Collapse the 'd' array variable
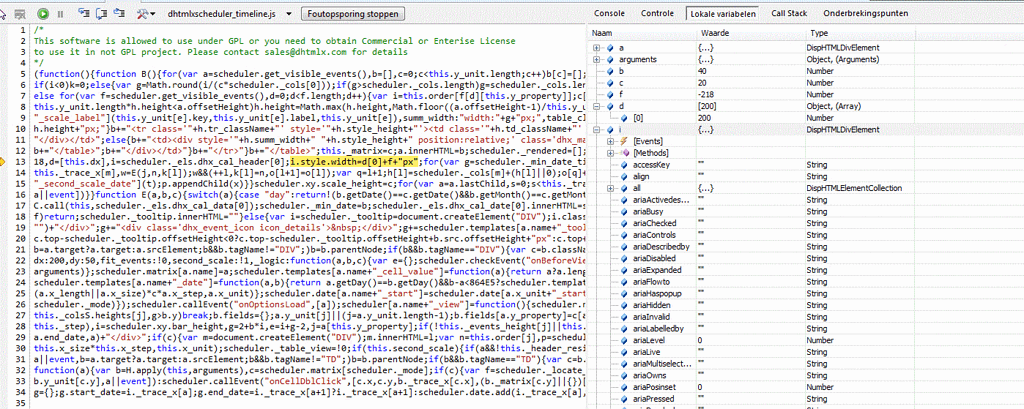The image size is (1024, 409). (x=597, y=106)
